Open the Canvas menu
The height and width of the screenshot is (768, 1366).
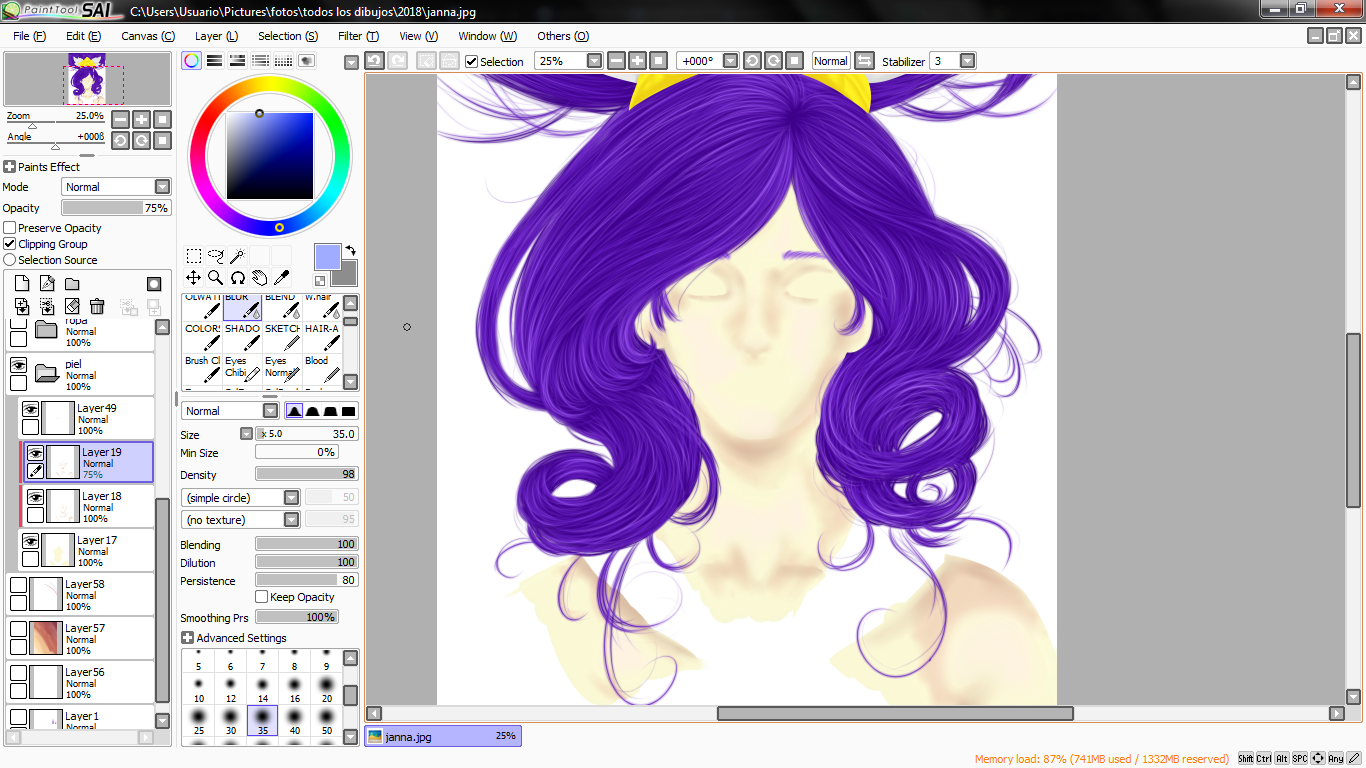coord(147,36)
